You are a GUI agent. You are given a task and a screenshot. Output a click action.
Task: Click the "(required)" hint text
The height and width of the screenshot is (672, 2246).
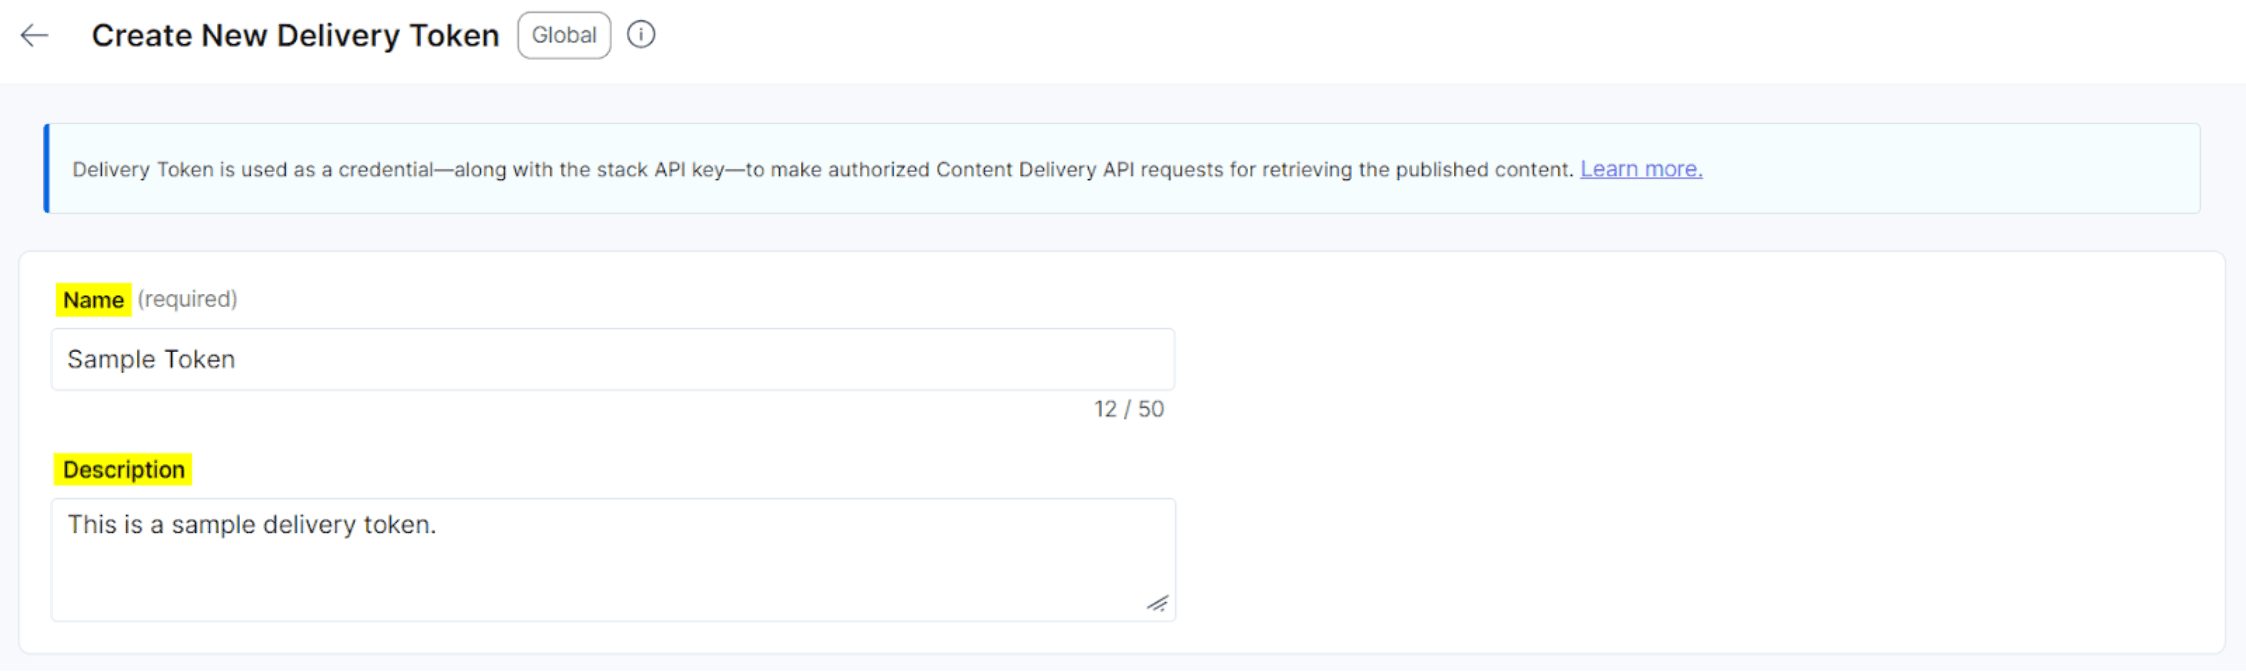click(x=187, y=299)
